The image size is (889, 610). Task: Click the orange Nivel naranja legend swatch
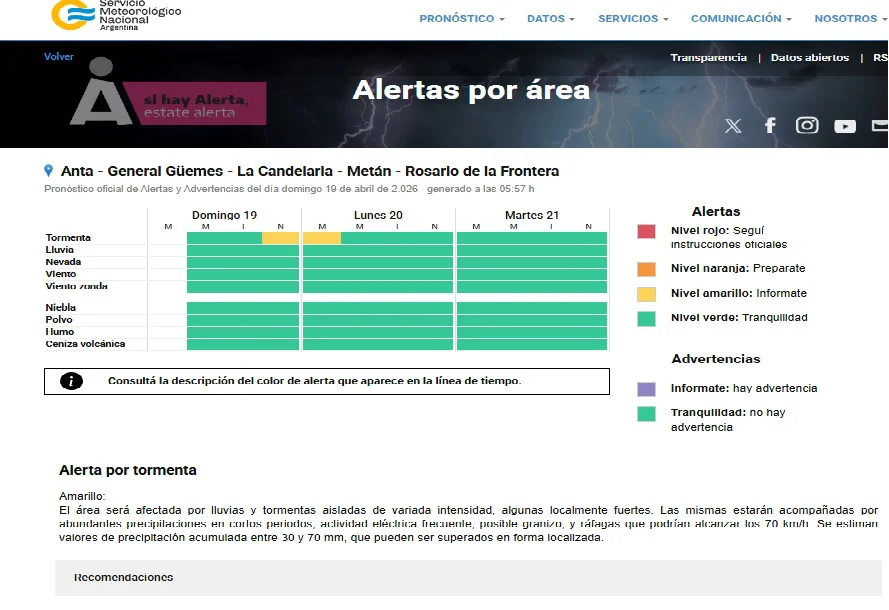point(646,269)
